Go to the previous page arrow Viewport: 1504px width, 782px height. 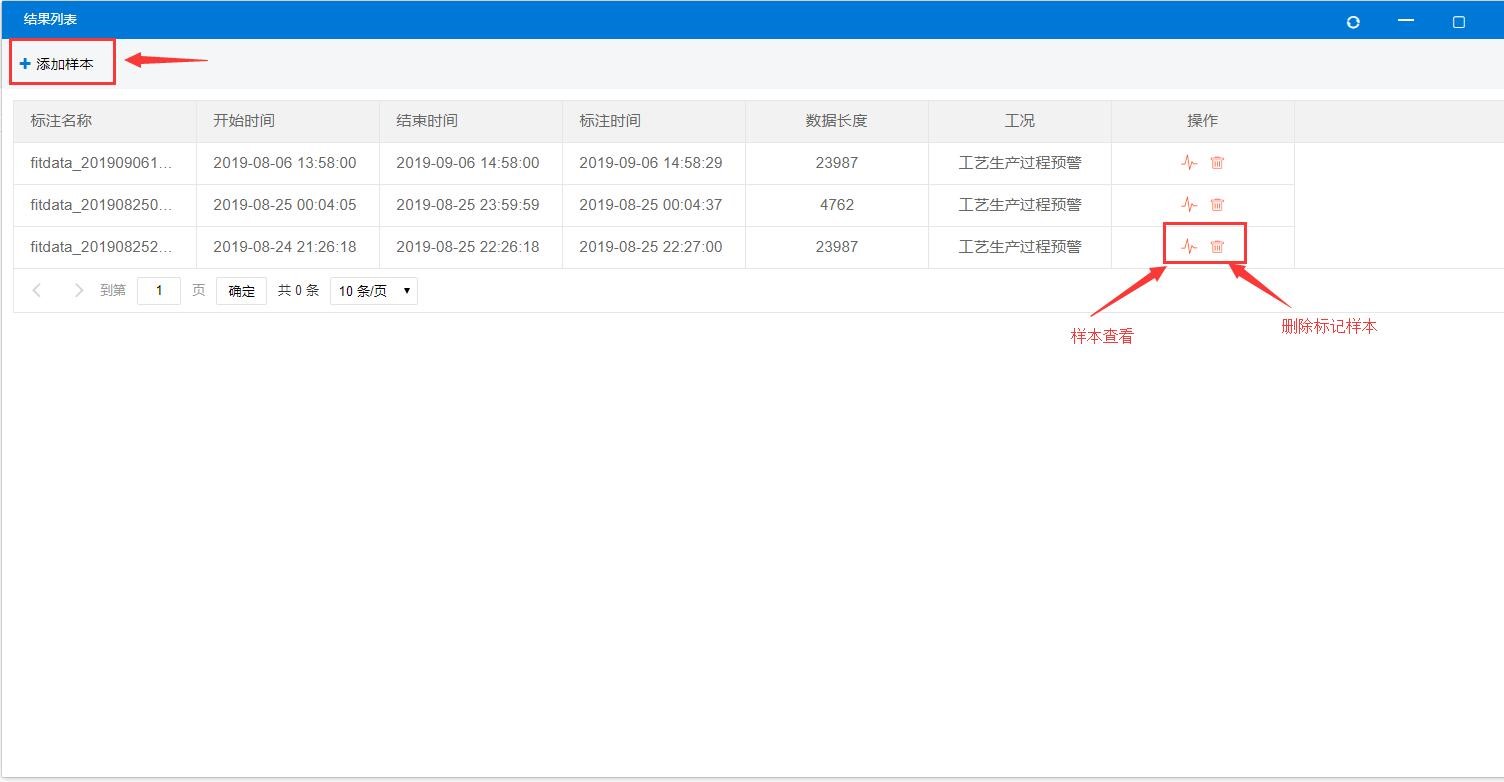click(37, 291)
